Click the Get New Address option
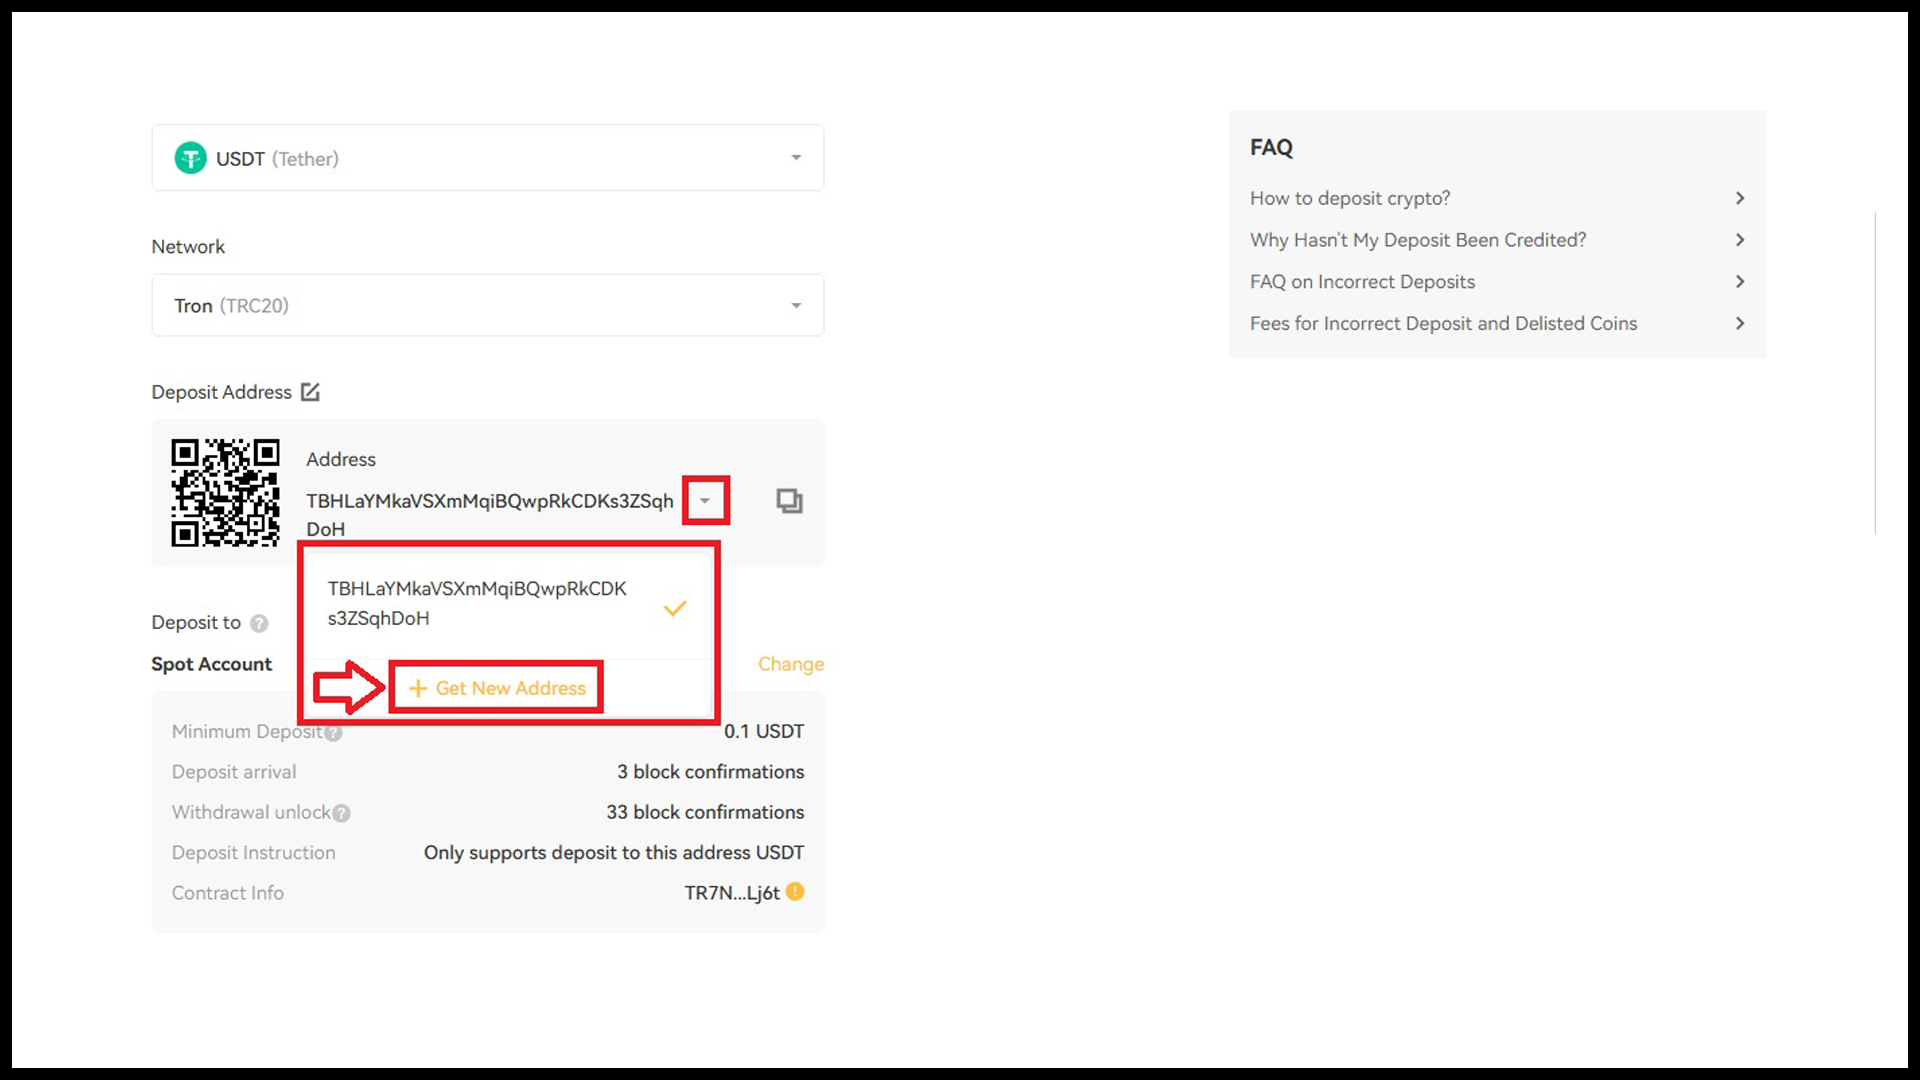This screenshot has height=1080, width=1920. point(497,688)
